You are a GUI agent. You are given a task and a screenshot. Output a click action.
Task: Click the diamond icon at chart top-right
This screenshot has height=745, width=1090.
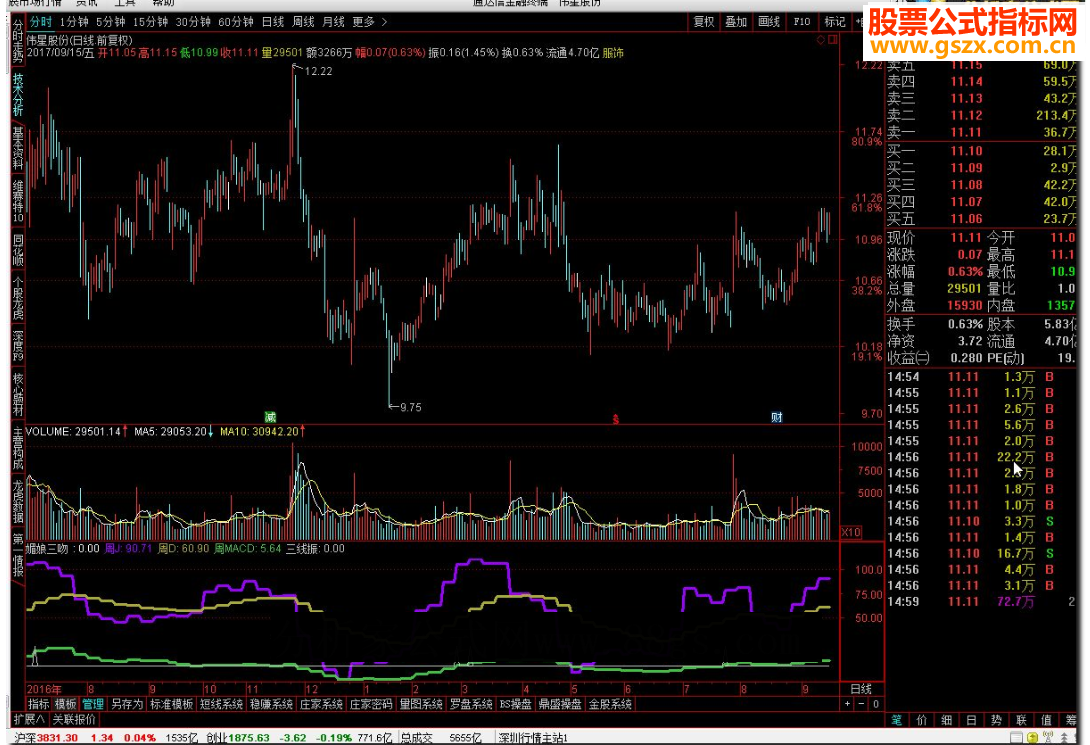(821, 40)
